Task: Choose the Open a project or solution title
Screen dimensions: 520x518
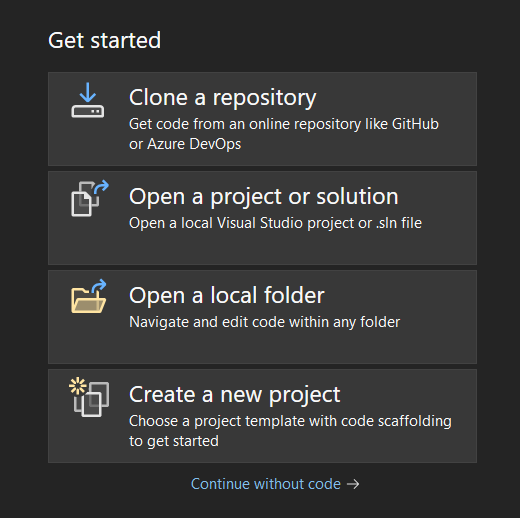Action: click(x=264, y=196)
